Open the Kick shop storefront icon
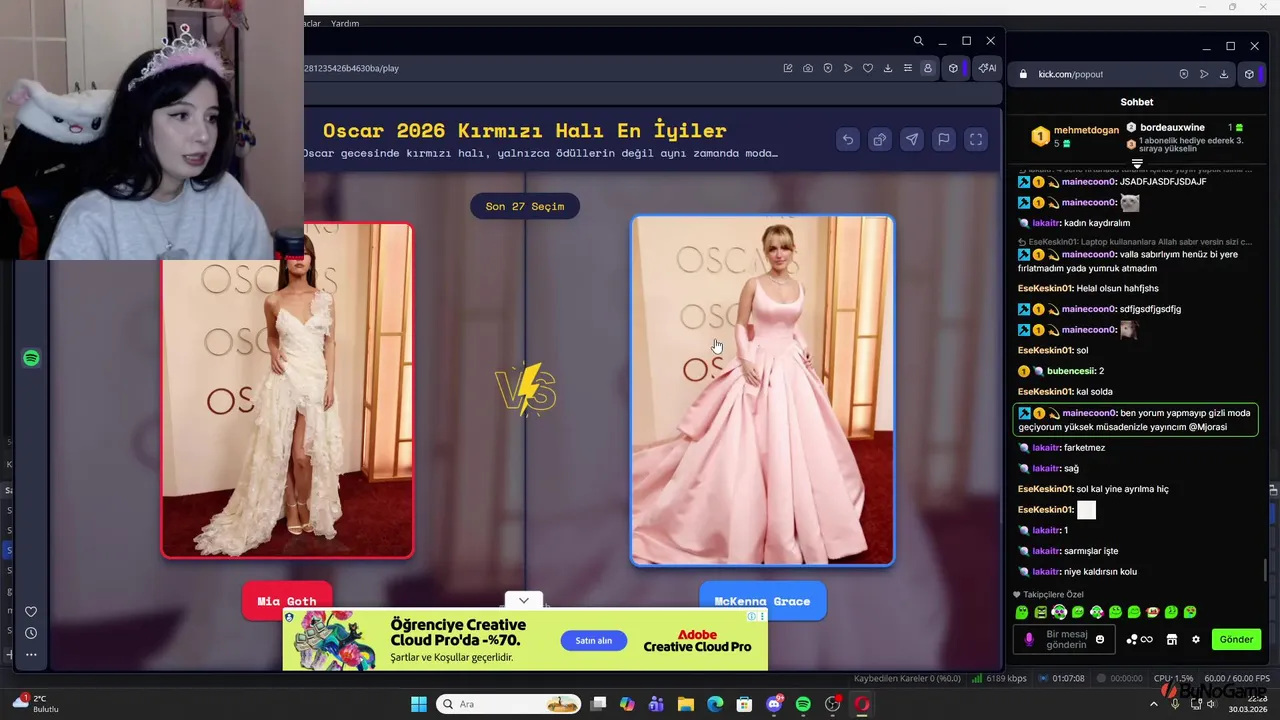 coord(1172,639)
